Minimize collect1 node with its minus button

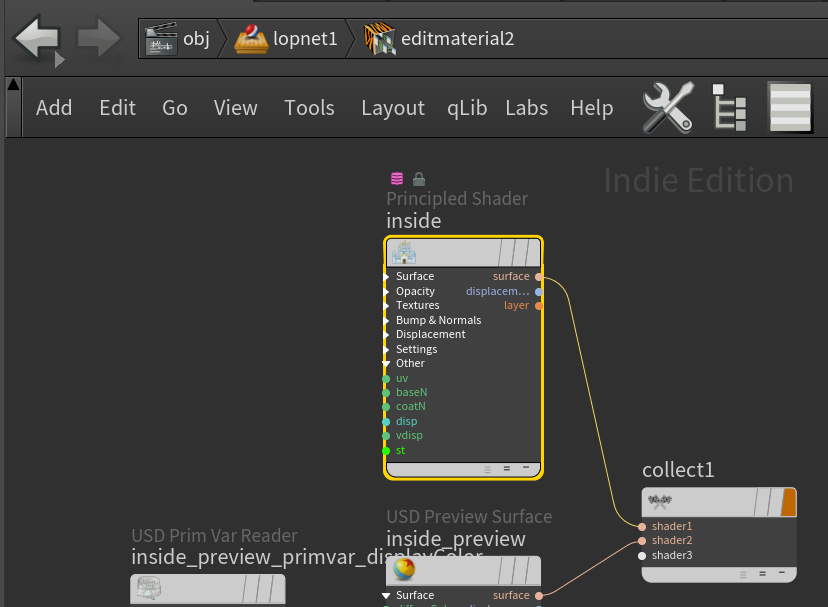tap(782, 573)
